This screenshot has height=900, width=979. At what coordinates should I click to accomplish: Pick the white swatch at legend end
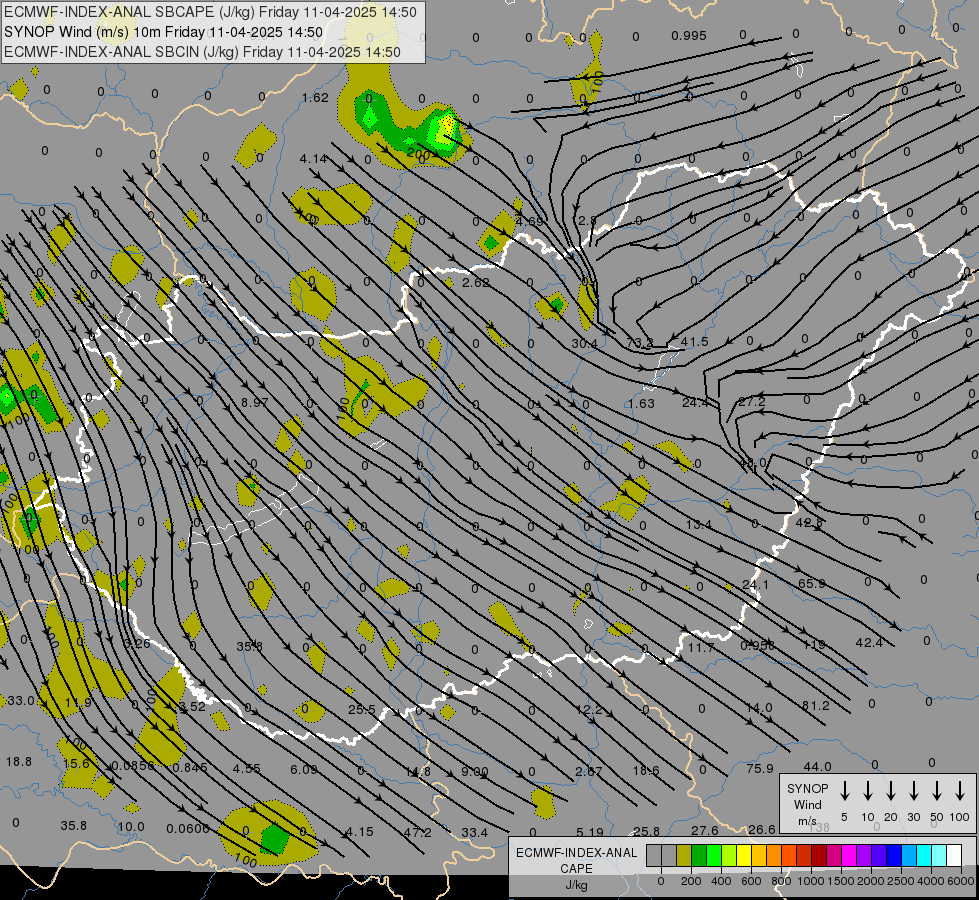955,855
